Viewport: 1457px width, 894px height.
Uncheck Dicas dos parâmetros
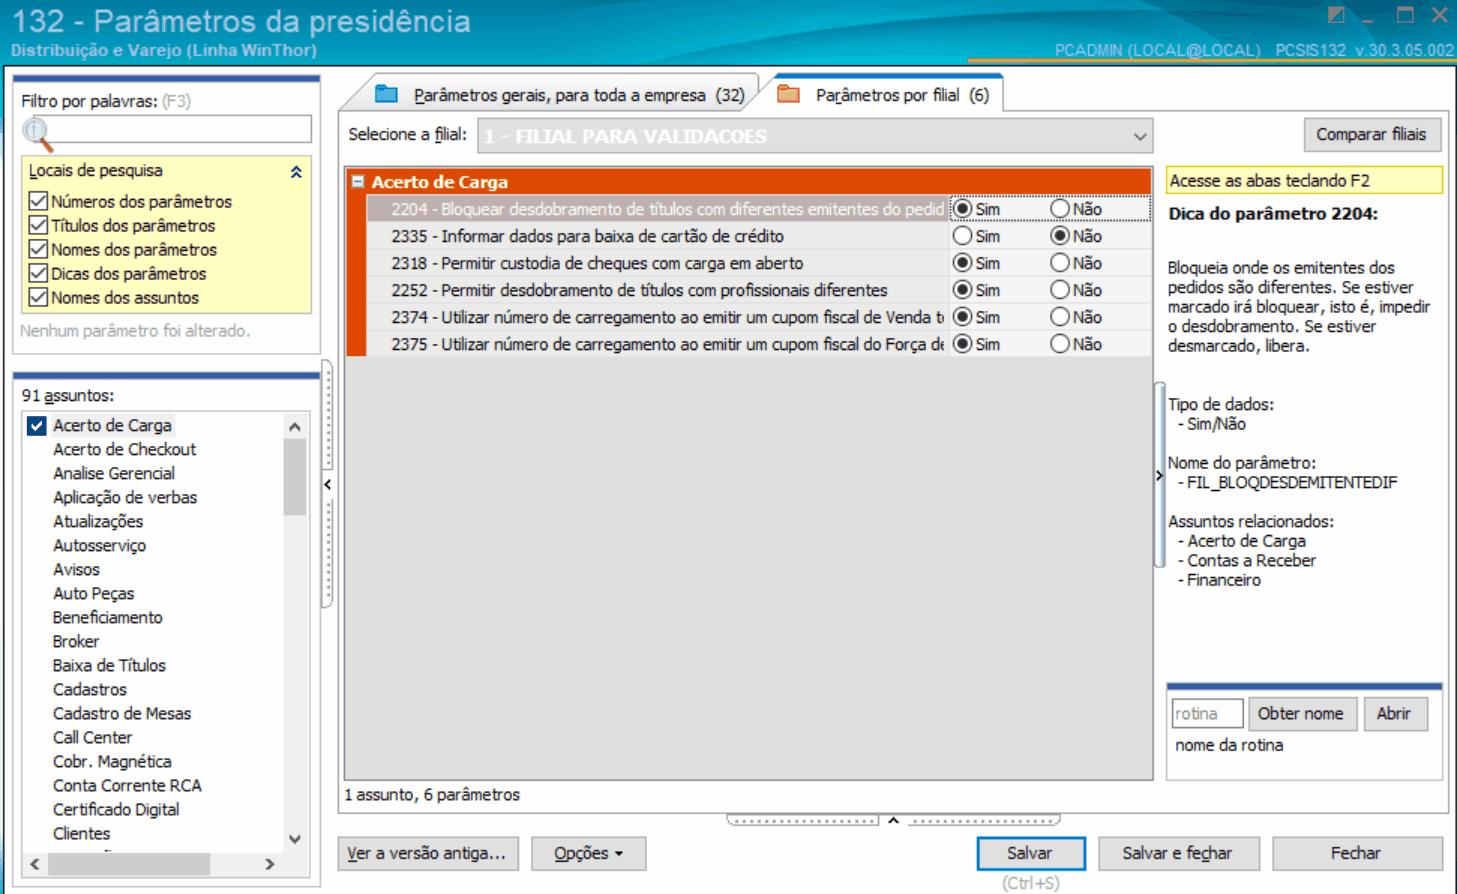[x=38, y=273]
